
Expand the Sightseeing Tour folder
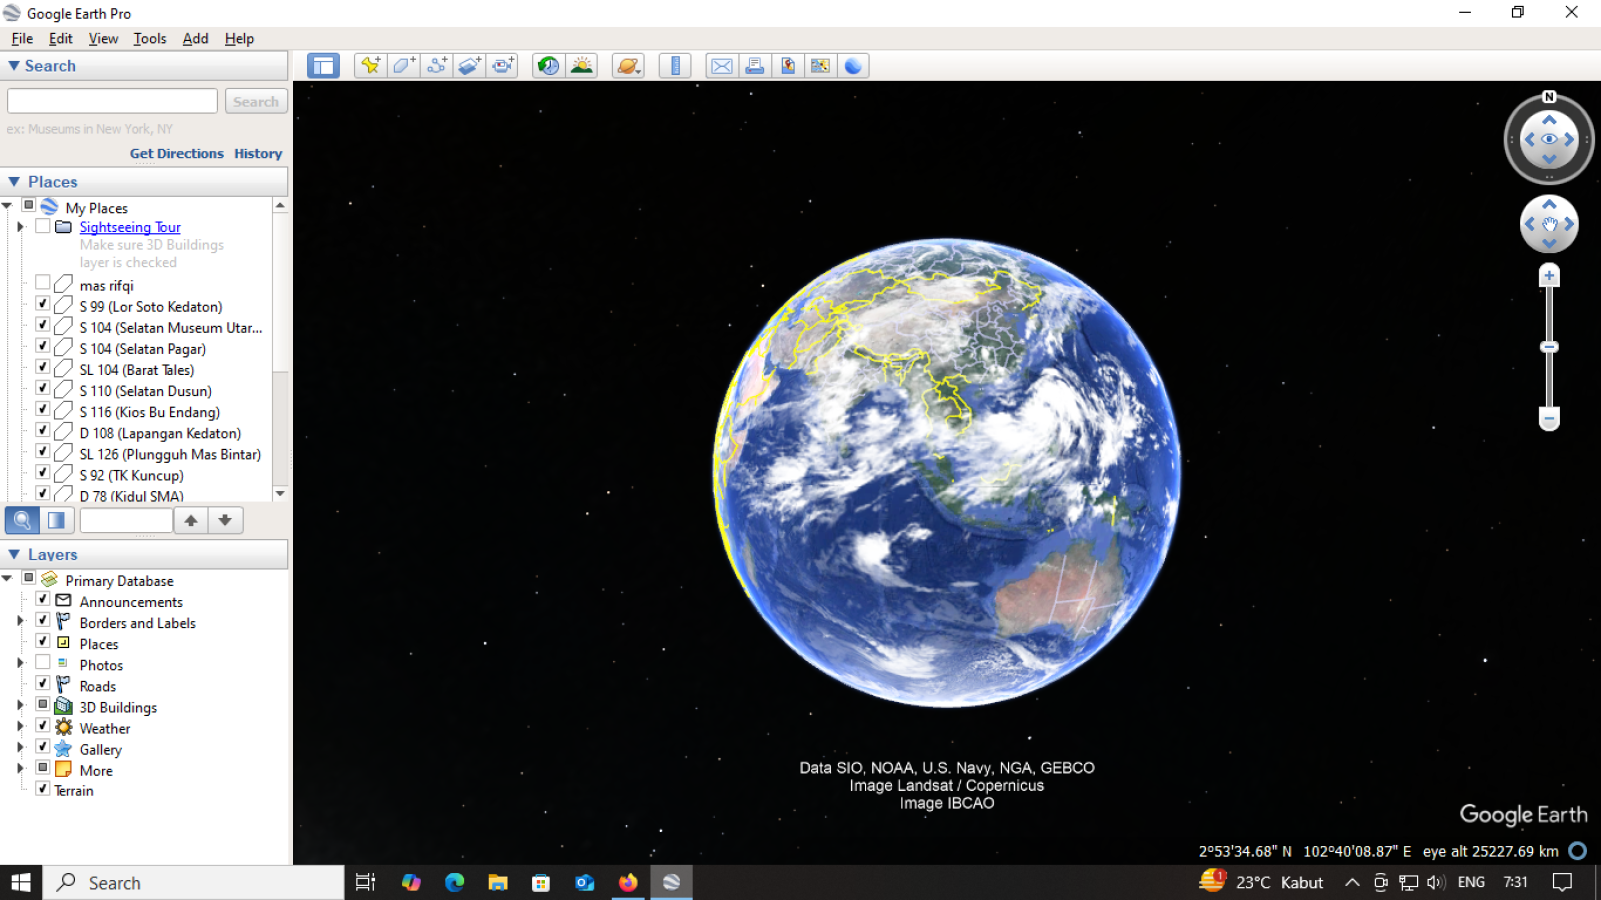coord(20,227)
